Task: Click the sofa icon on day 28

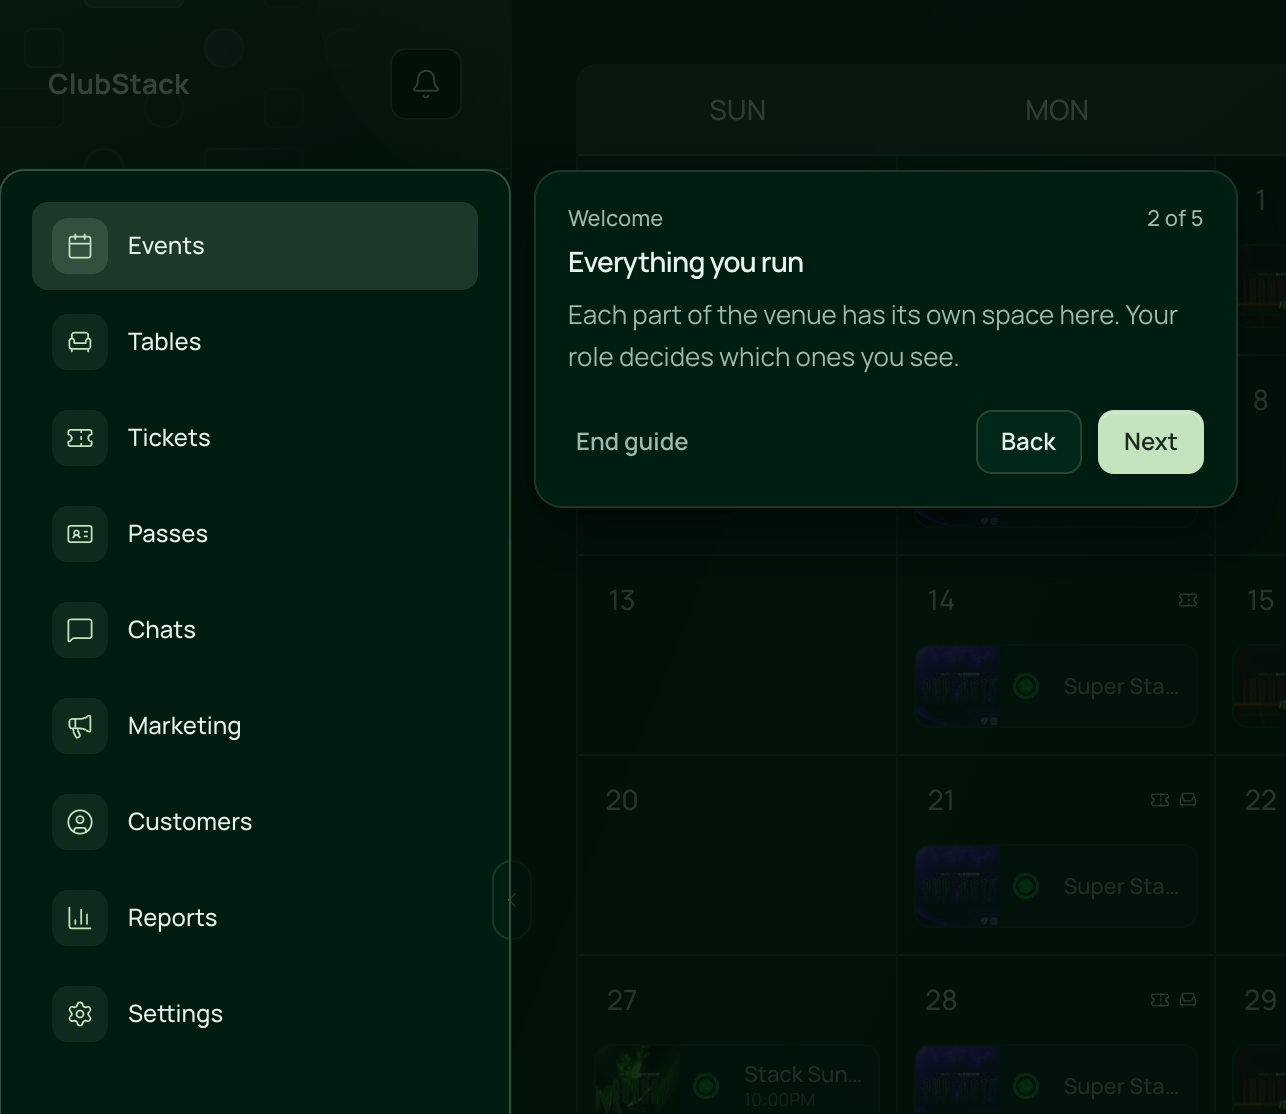Action: point(1188,1000)
